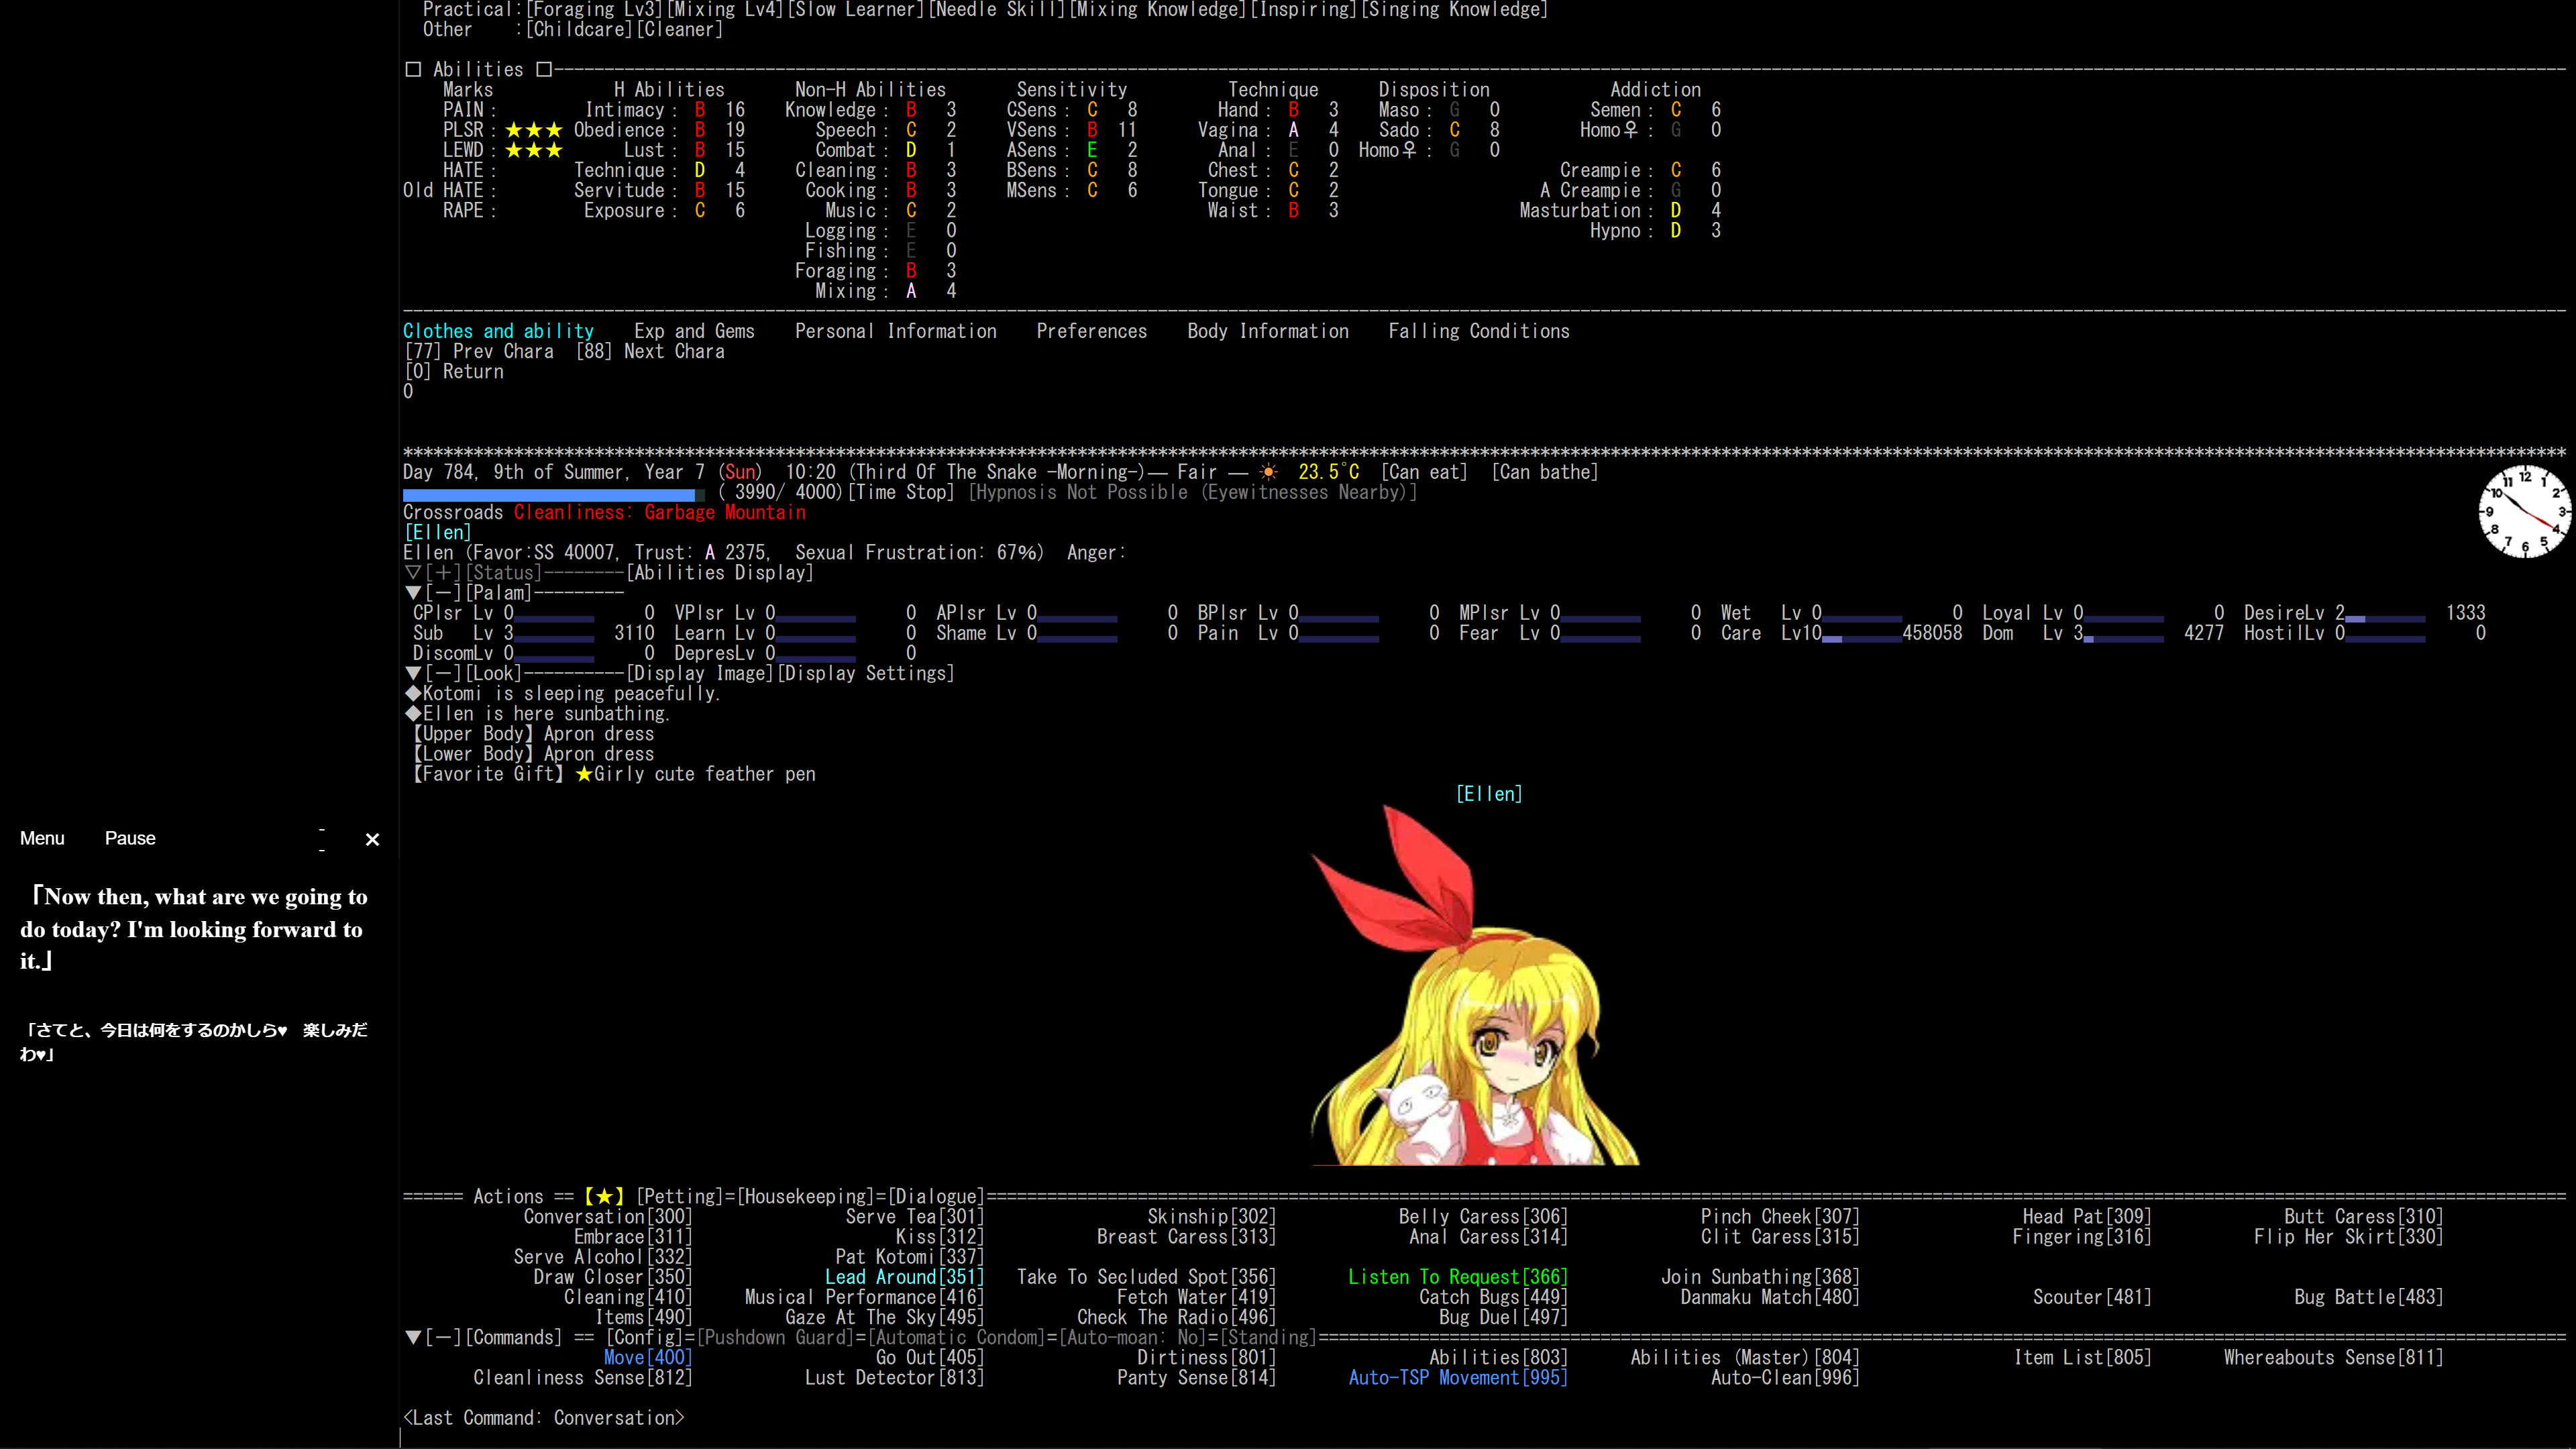Image resolution: width=2576 pixels, height=1449 pixels.
Task: Click Pause in the translator window
Action: tap(130, 838)
